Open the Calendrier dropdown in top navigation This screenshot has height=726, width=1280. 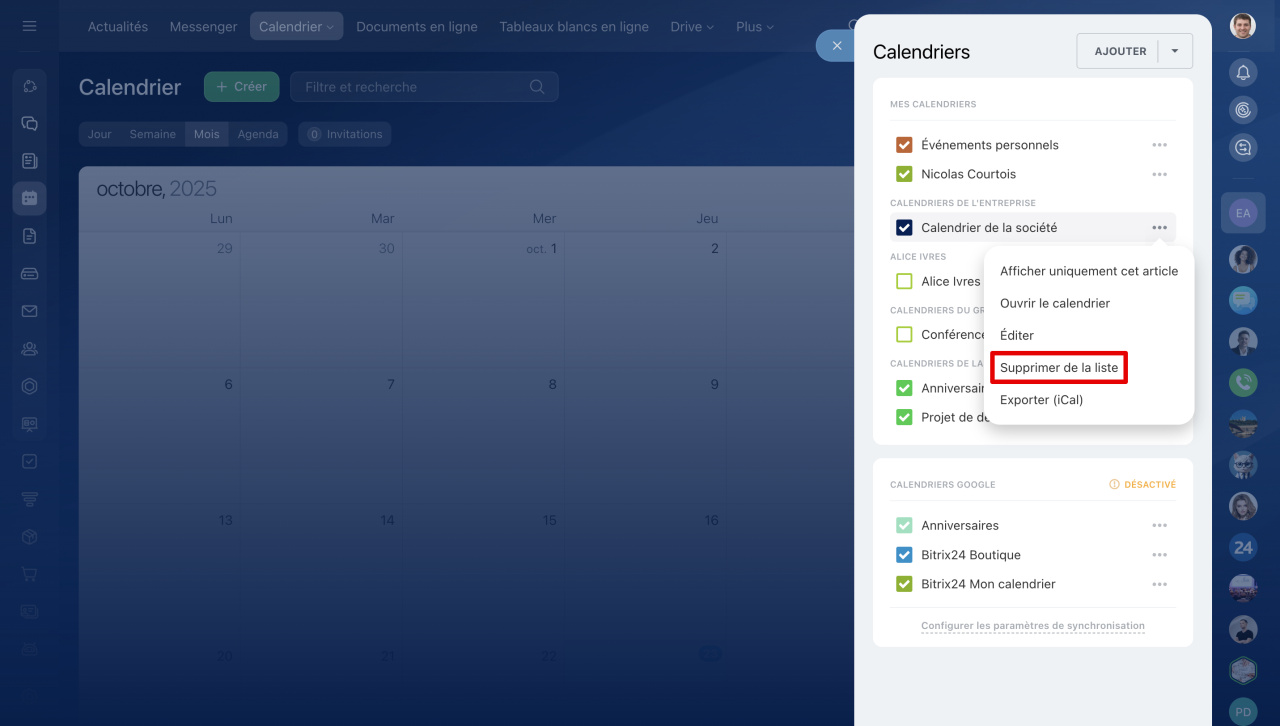(x=296, y=27)
